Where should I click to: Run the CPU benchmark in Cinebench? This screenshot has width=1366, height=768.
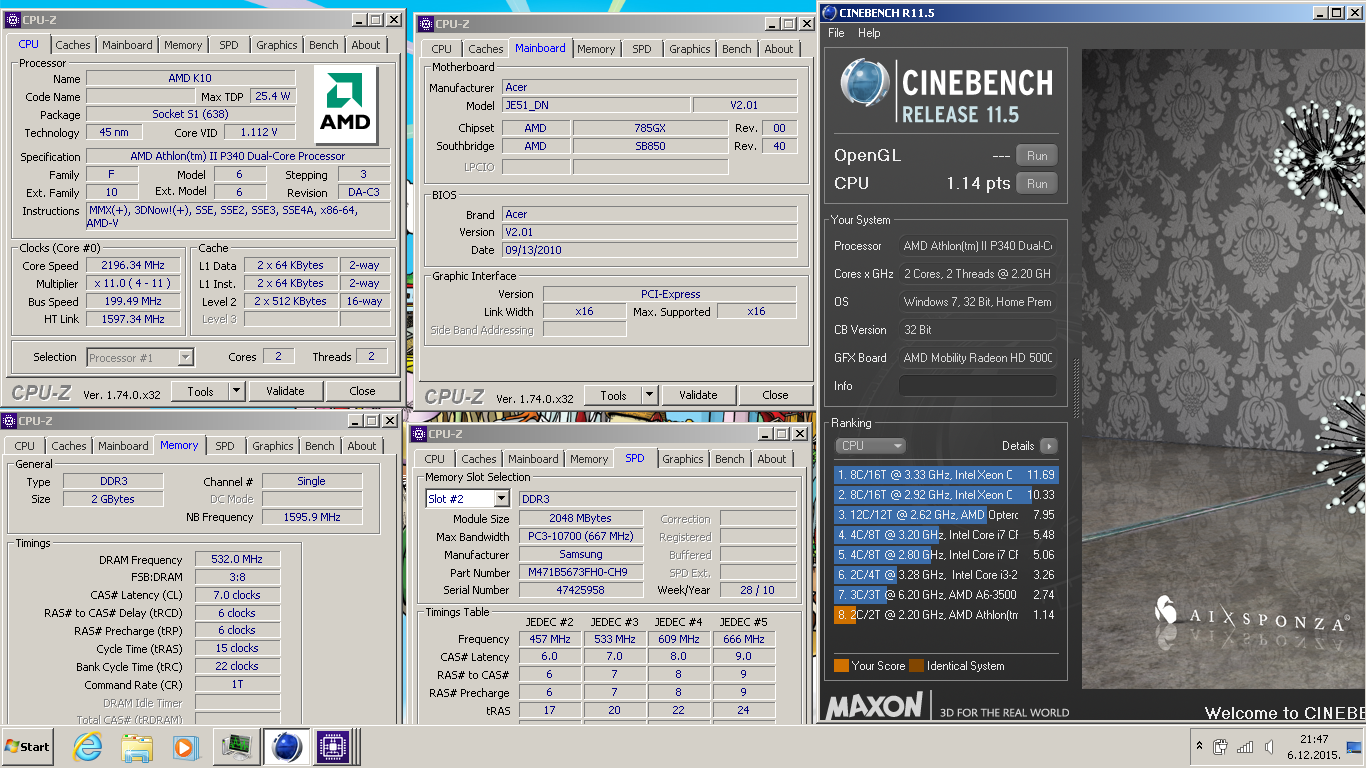click(x=1037, y=184)
